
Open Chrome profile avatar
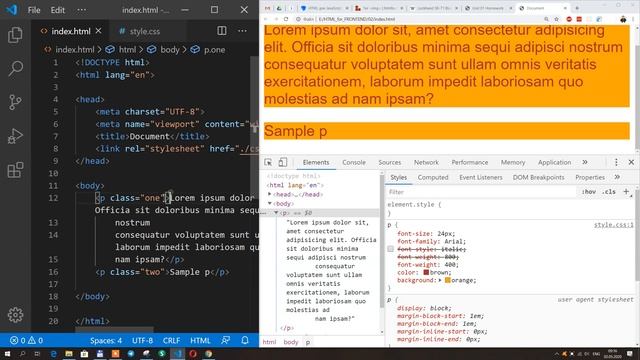pos(623,19)
